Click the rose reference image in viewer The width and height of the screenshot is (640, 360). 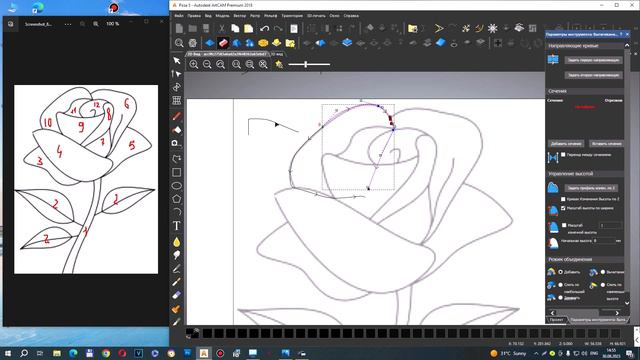[x=86, y=179]
